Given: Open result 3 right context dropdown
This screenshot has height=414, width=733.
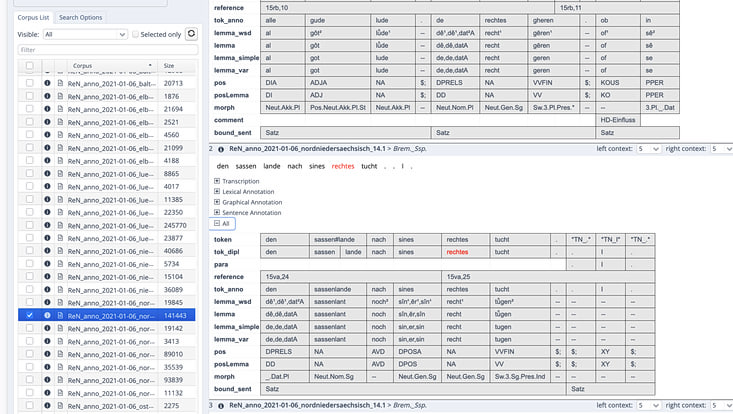Looking at the screenshot, I should click(x=722, y=405).
